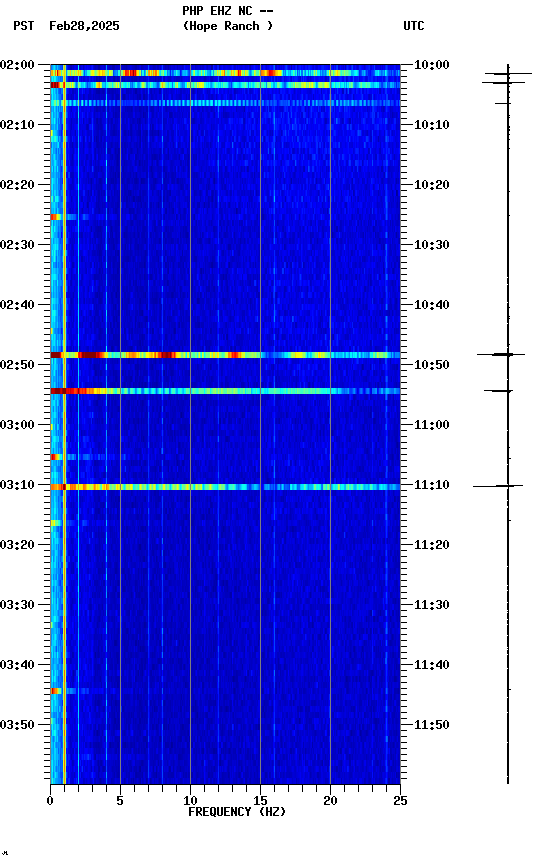Select the 03:30 PST time label
This screenshot has width=552, height=864.
(x=17, y=605)
